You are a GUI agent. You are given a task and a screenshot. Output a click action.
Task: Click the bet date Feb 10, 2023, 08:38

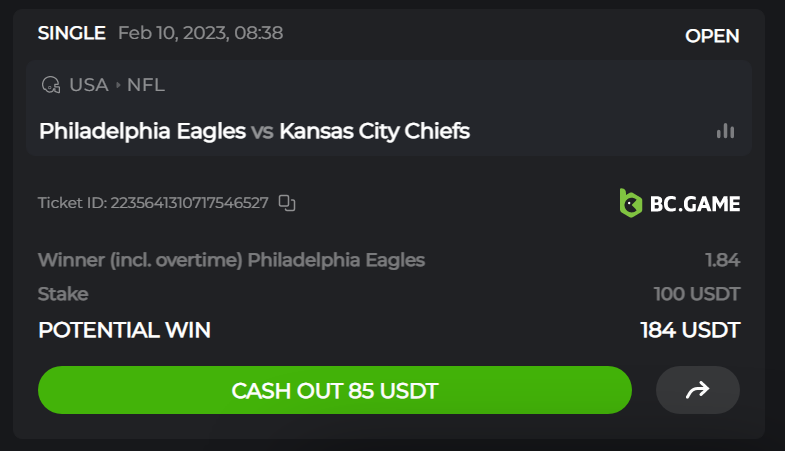pos(200,33)
